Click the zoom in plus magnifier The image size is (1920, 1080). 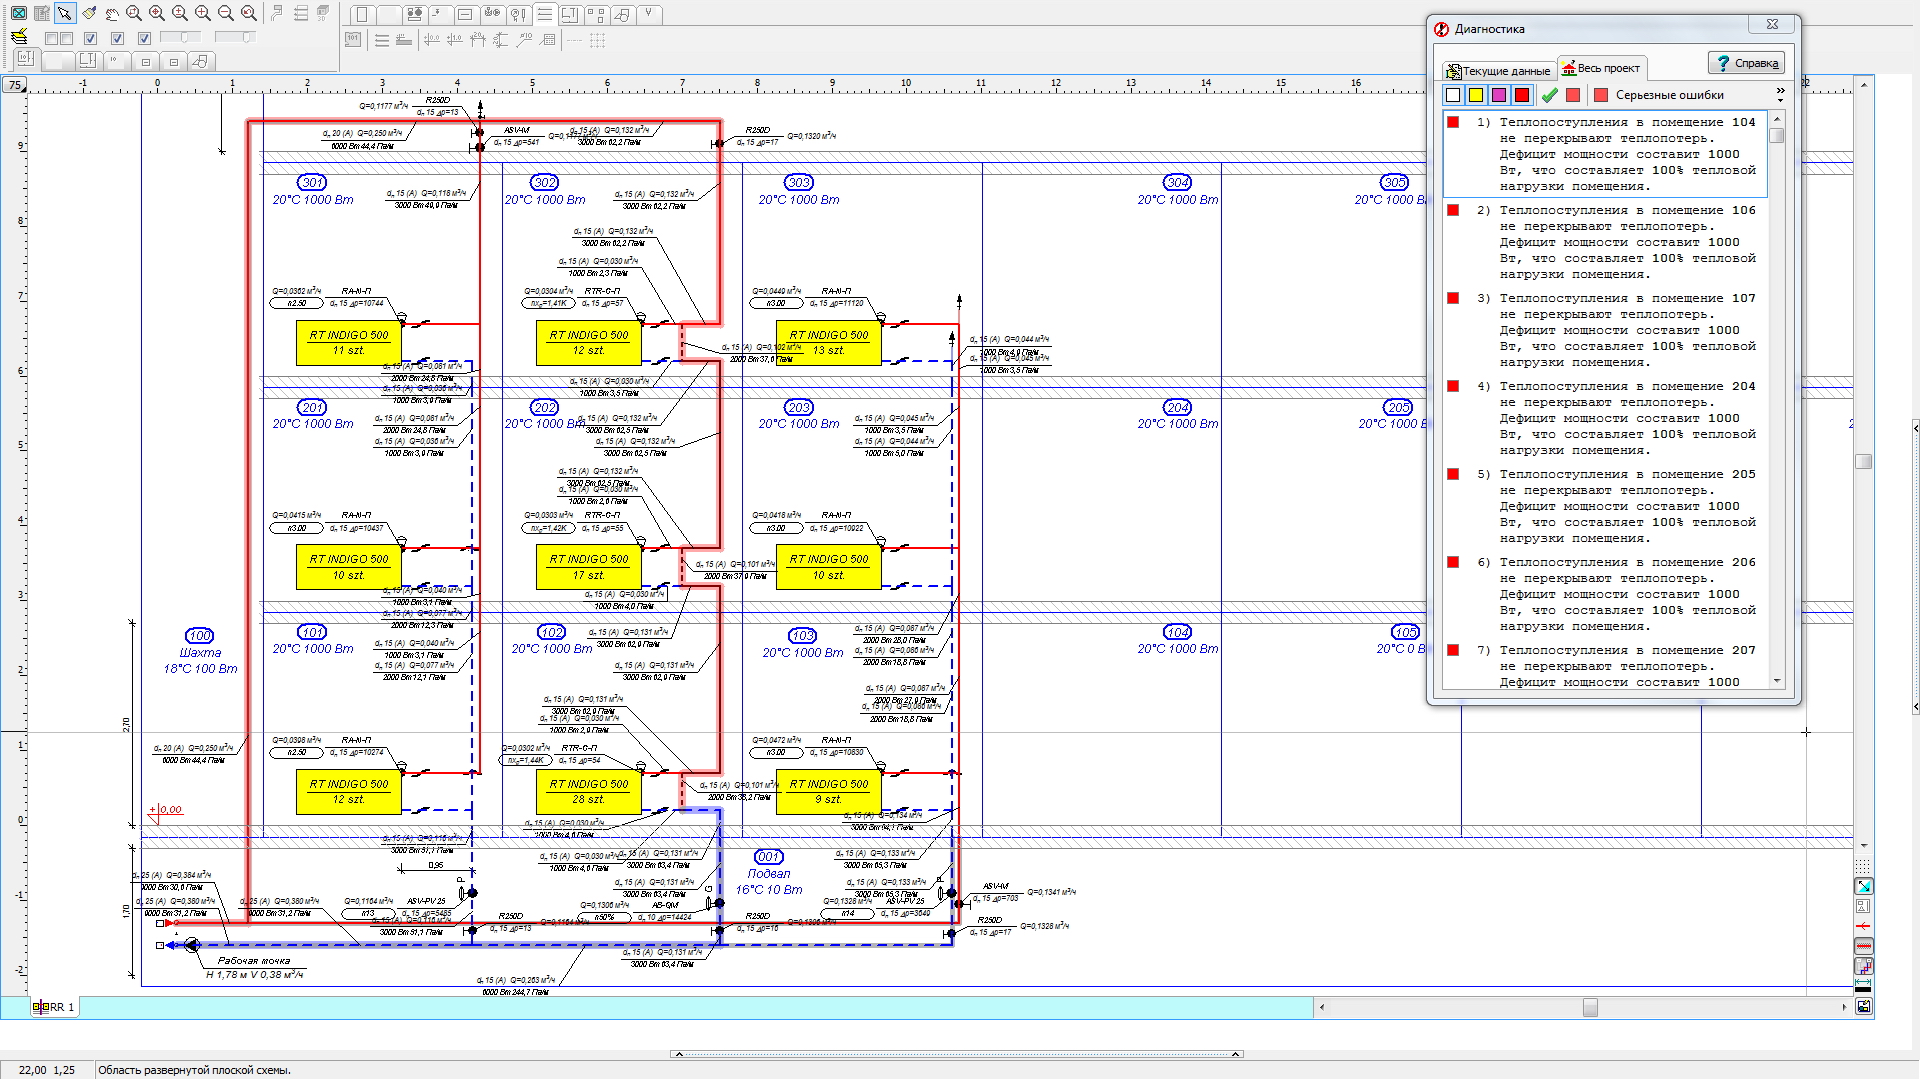pos(202,12)
